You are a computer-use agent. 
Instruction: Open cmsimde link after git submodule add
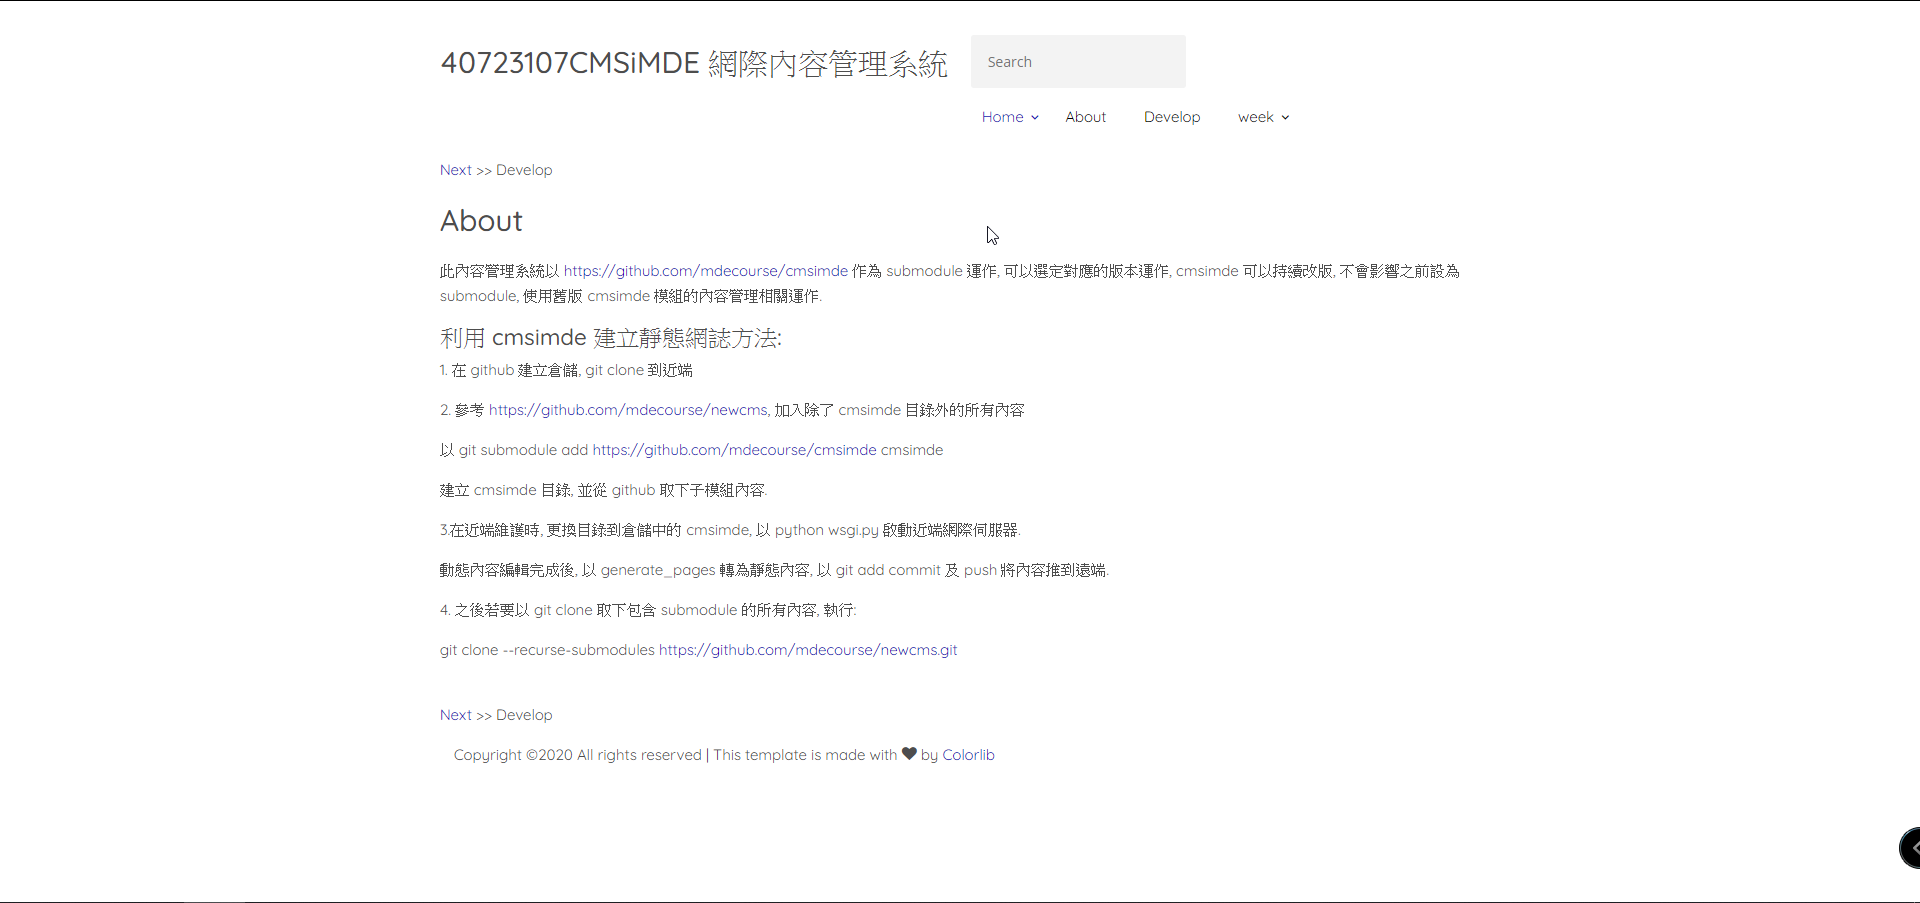point(734,450)
